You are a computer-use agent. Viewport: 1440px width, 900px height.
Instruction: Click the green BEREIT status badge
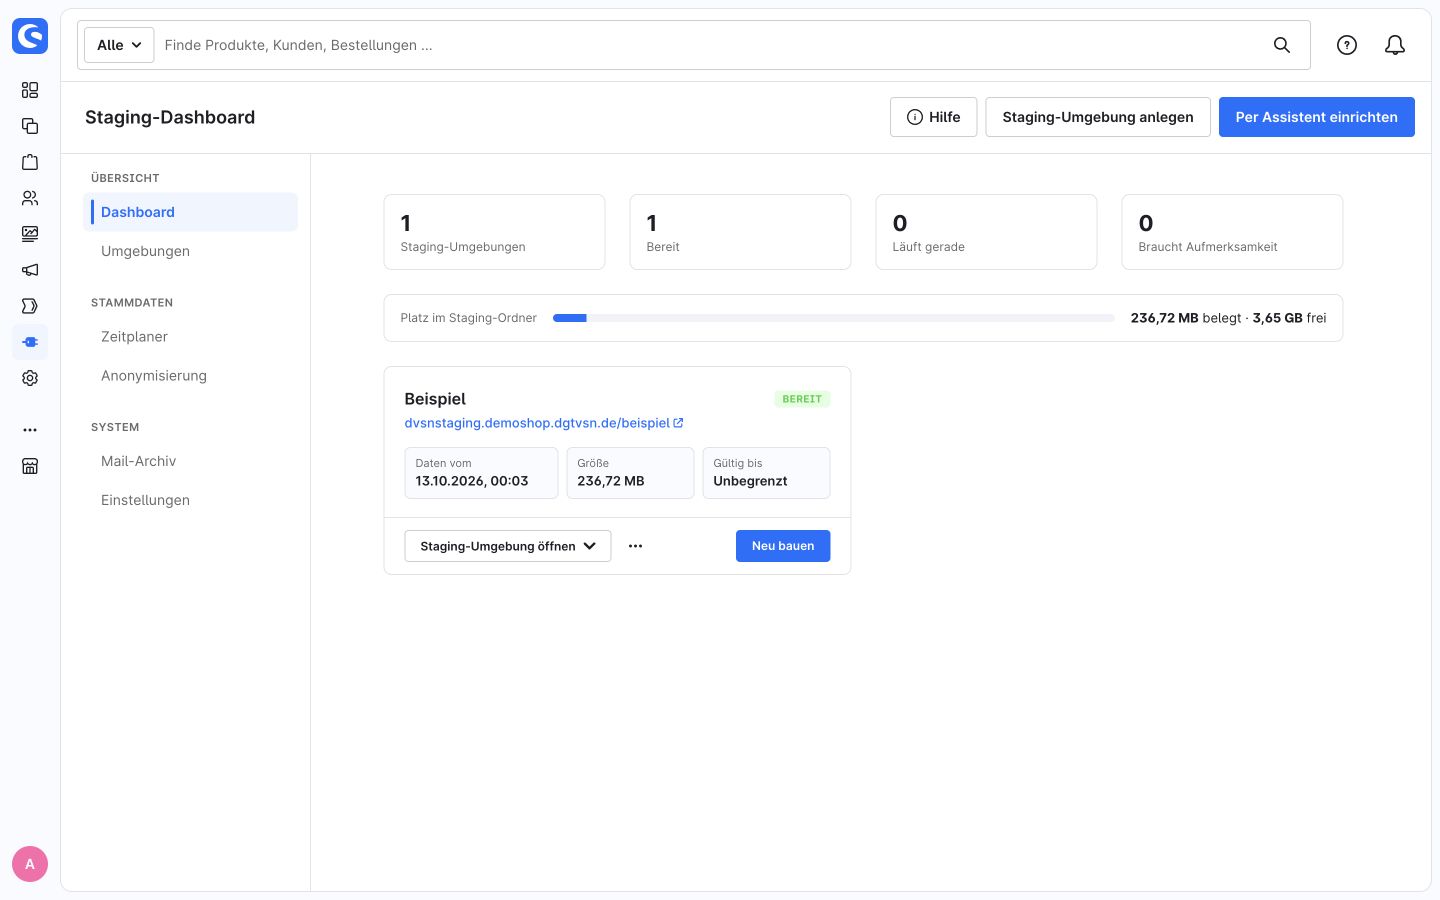802,399
